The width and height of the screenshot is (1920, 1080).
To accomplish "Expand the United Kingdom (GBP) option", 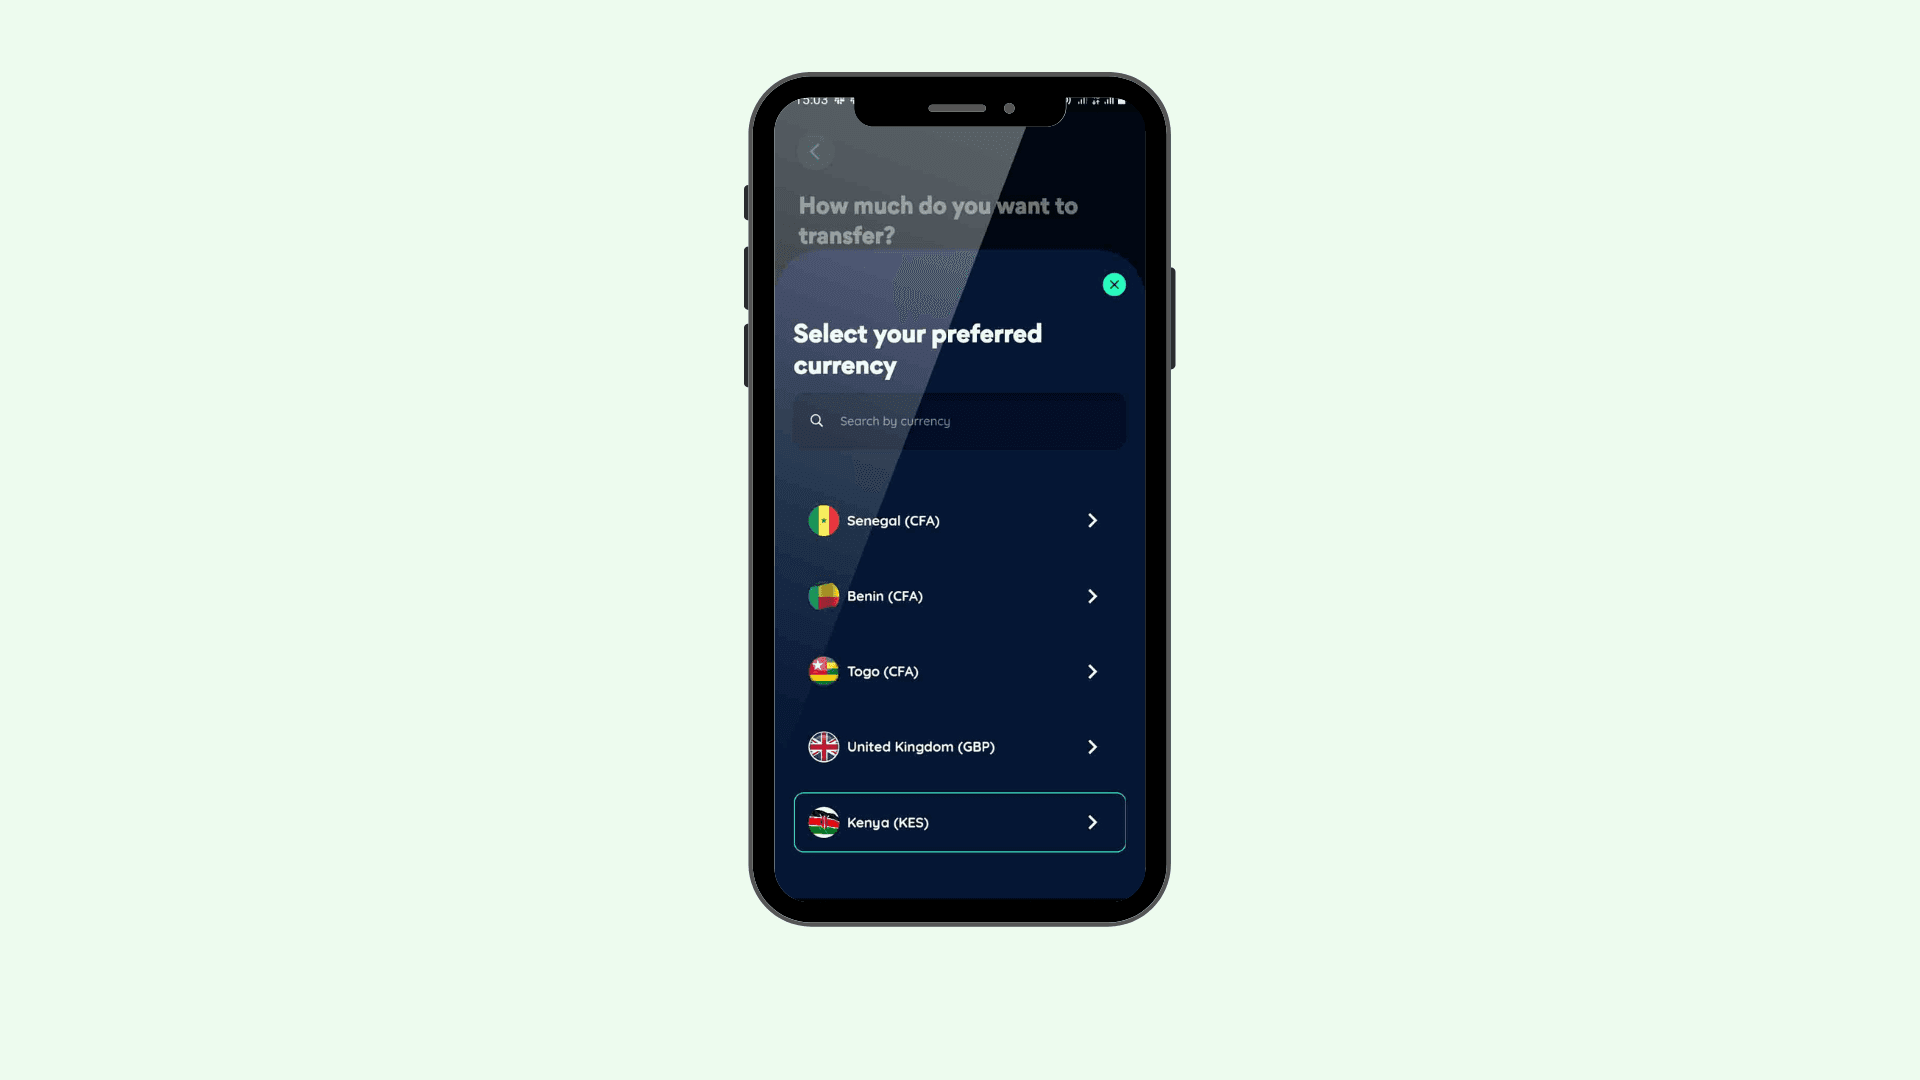I will click(x=1092, y=746).
